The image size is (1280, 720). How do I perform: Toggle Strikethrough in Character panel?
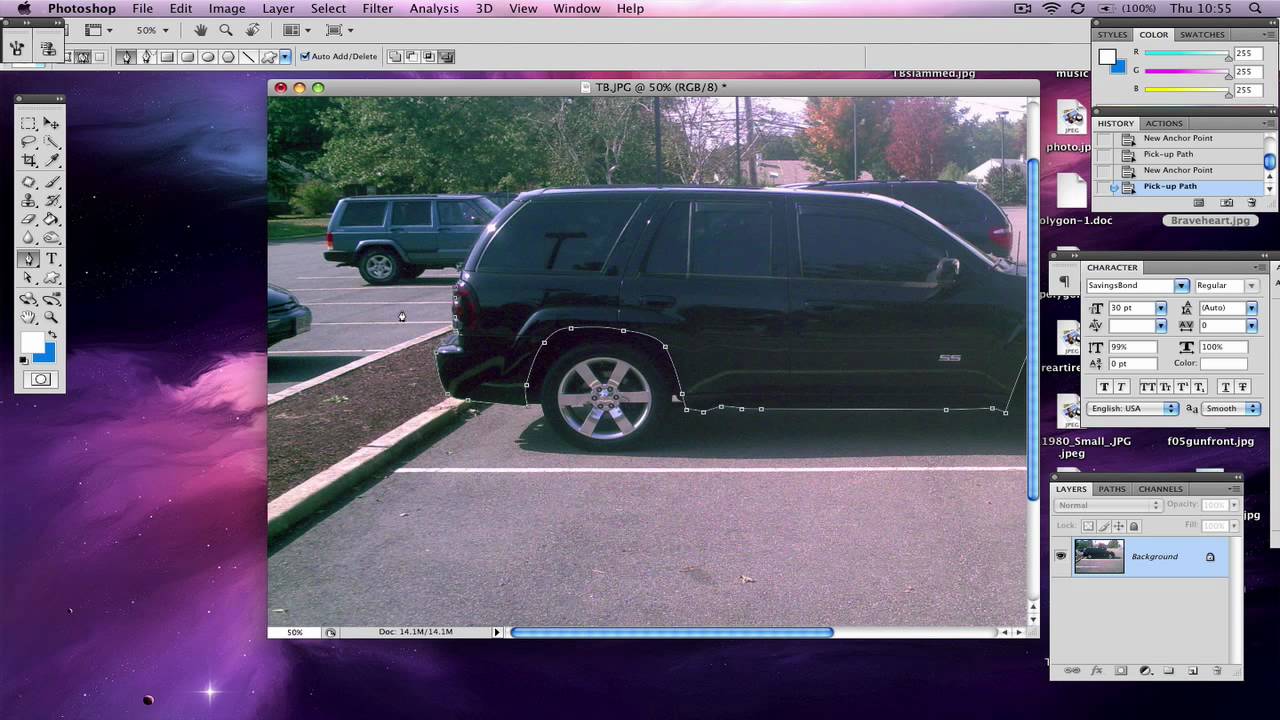coord(1243,387)
